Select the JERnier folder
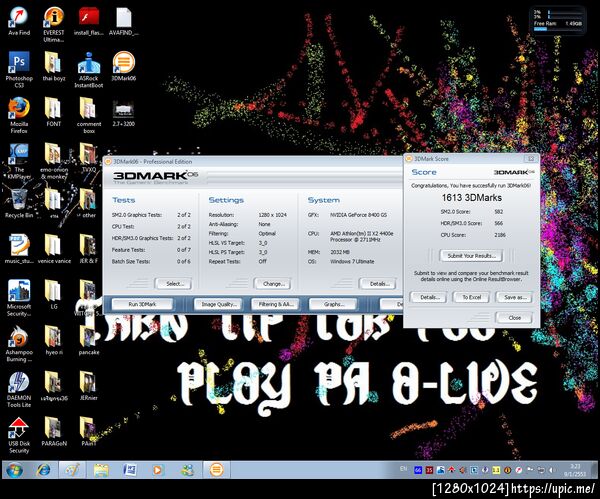600x499 pixels. (89, 386)
